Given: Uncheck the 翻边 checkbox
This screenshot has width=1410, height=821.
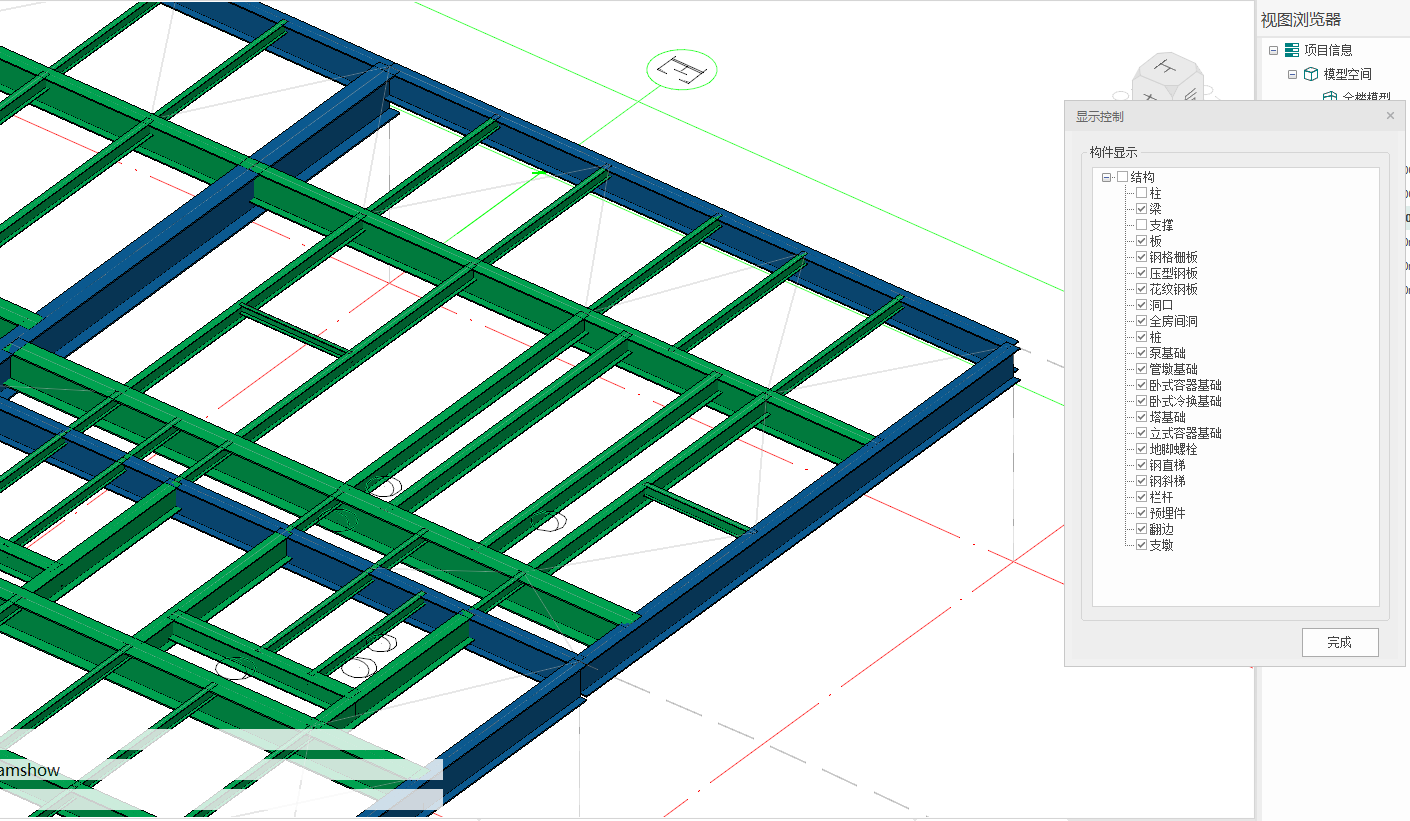Looking at the screenshot, I should (1141, 529).
